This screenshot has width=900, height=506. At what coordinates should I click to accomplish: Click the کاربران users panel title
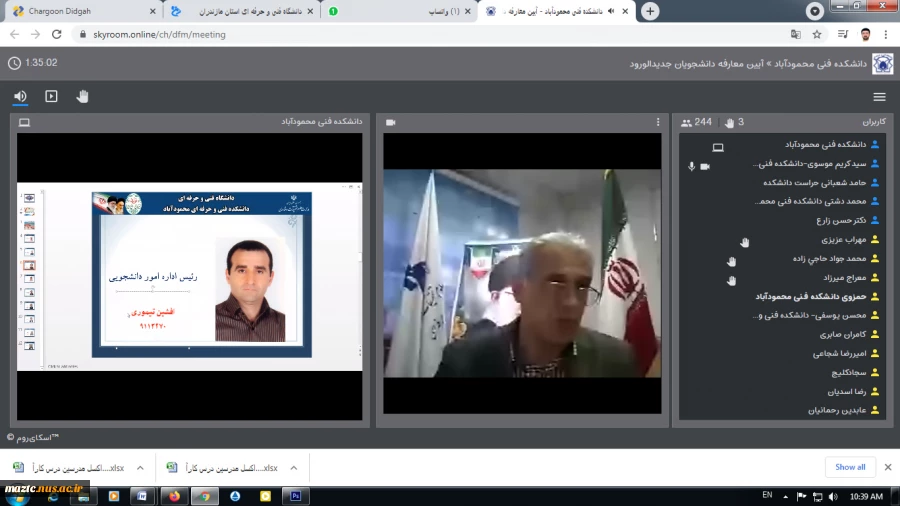point(874,122)
